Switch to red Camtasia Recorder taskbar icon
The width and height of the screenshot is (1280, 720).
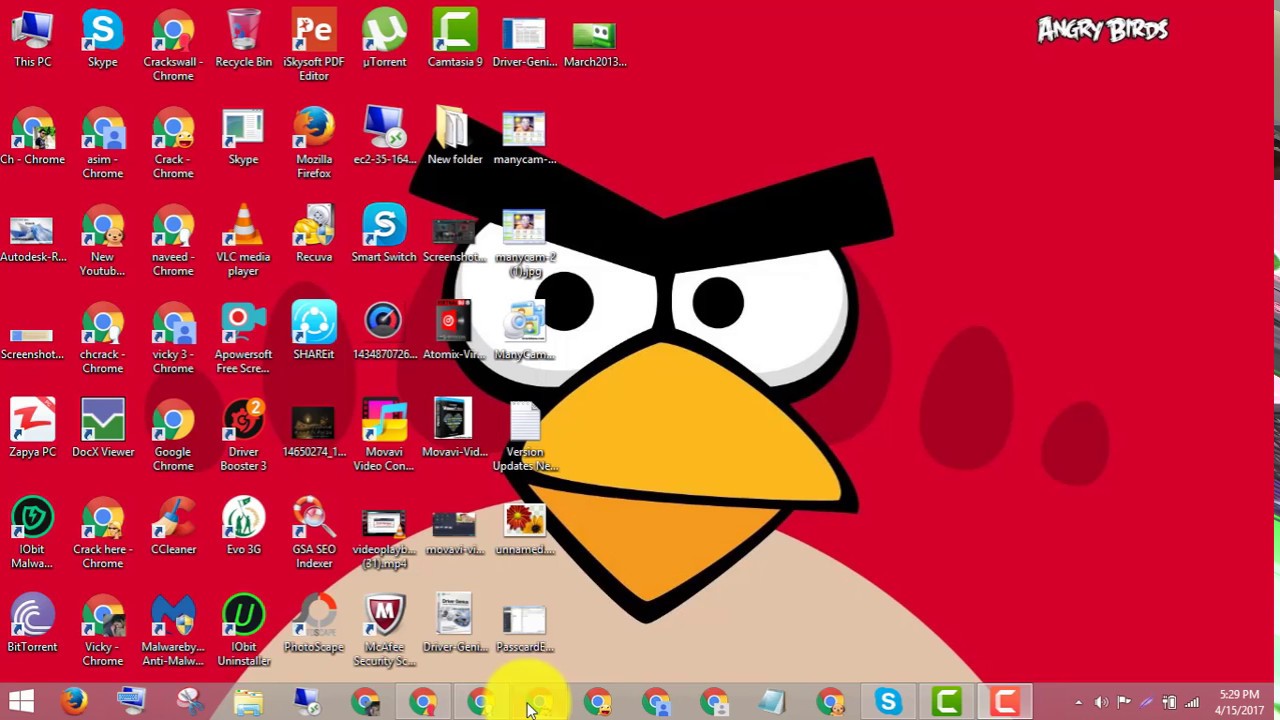click(x=1005, y=701)
